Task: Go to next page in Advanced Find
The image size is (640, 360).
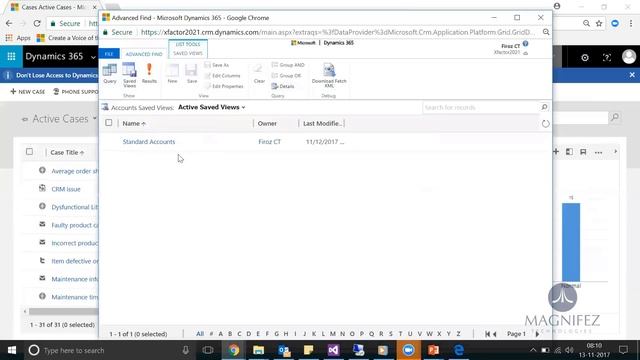Action: (537, 334)
